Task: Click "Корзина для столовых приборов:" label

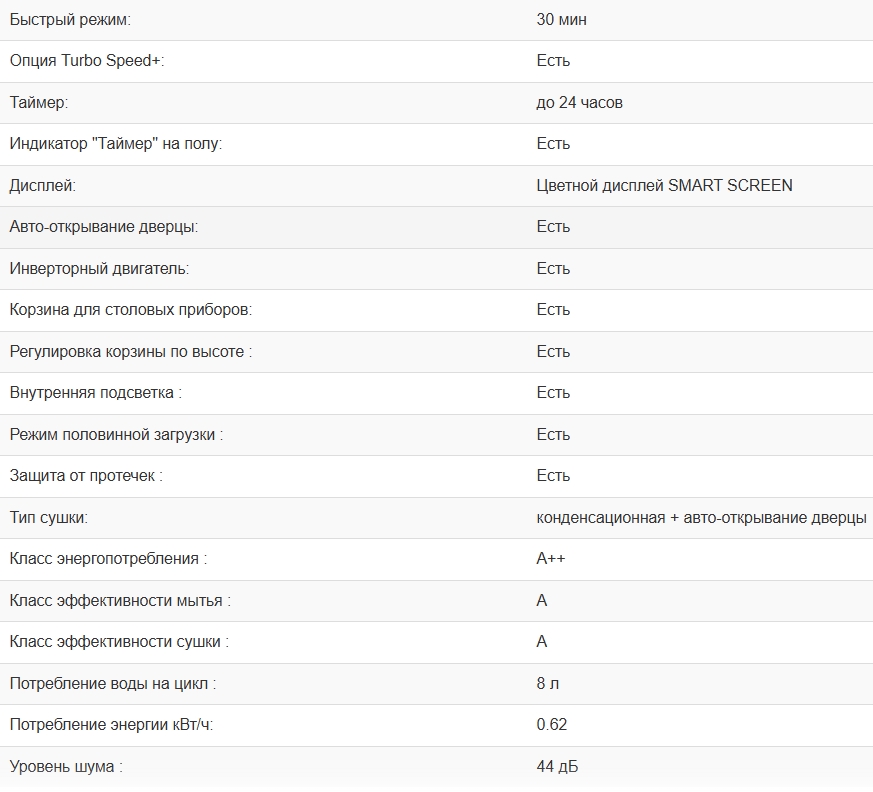Action: [131, 310]
